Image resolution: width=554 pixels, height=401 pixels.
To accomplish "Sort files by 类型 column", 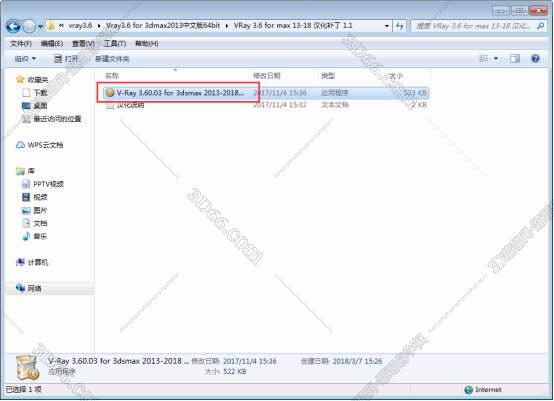I will [328, 76].
